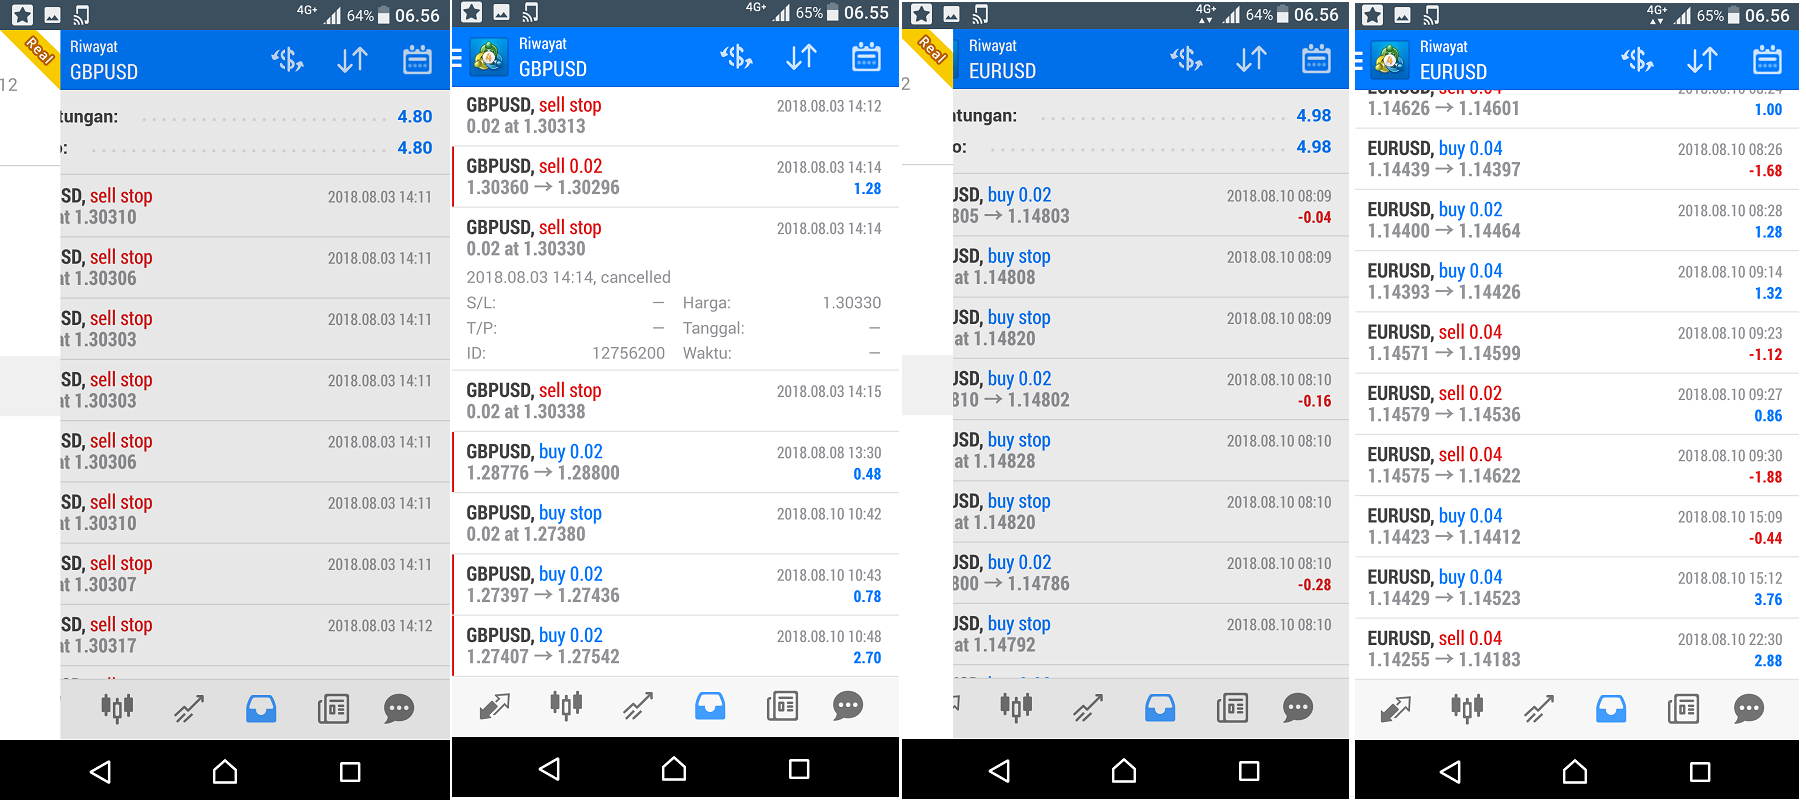Select GBPUSD buy row 1.27397 → 1.27436
This screenshot has height=804, width=1806.
coord(675,584)
